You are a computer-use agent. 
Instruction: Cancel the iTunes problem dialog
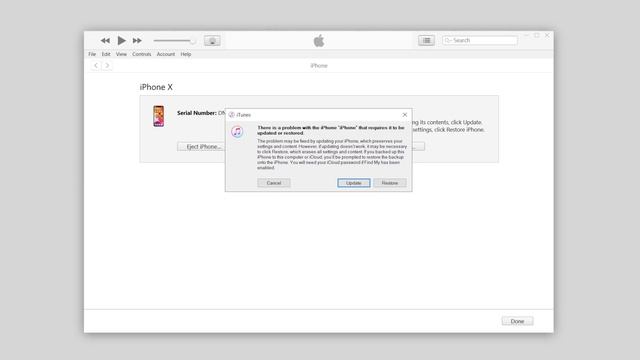coord(274,183)
